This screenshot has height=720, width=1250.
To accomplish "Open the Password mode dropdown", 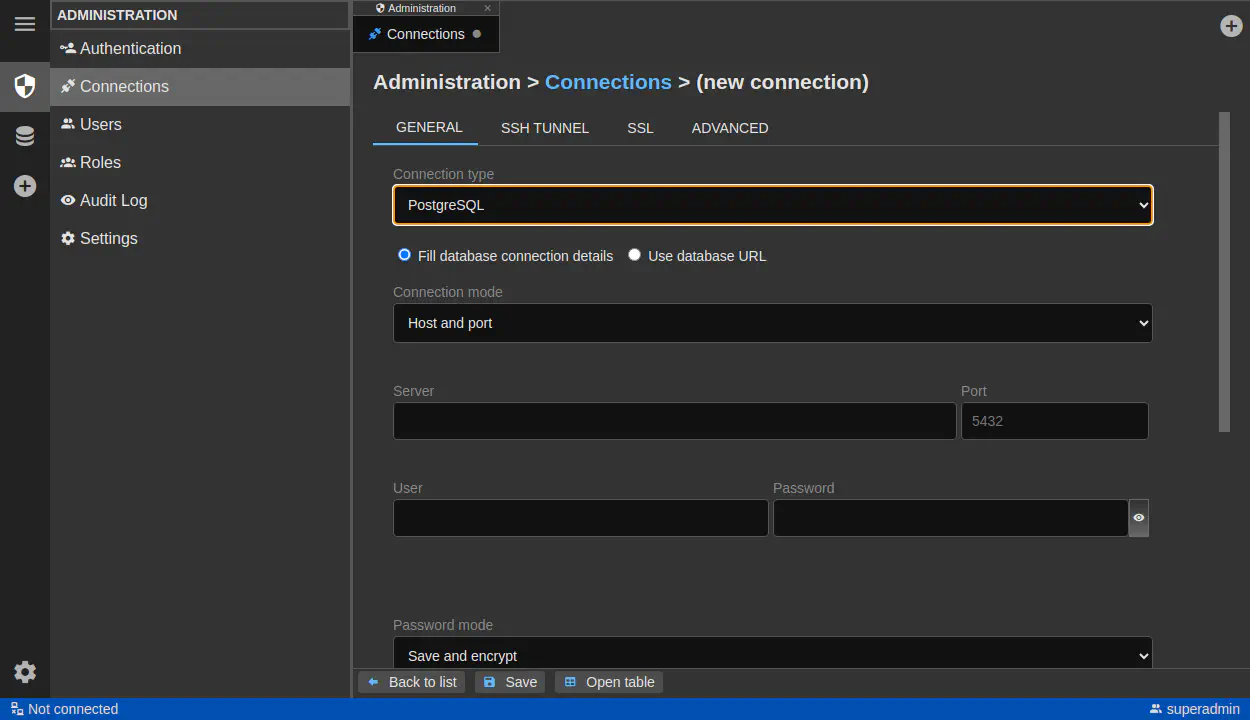I will point(773,653).
